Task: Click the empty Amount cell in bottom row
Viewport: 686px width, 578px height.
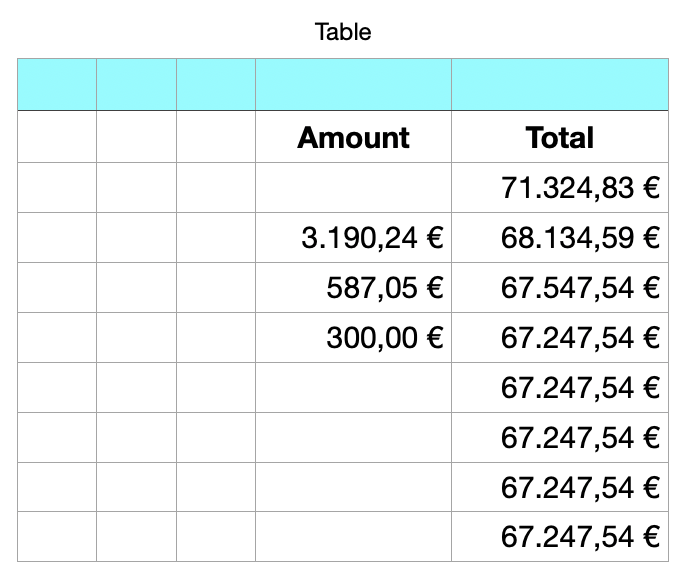Action: click(x=354, y=536)
